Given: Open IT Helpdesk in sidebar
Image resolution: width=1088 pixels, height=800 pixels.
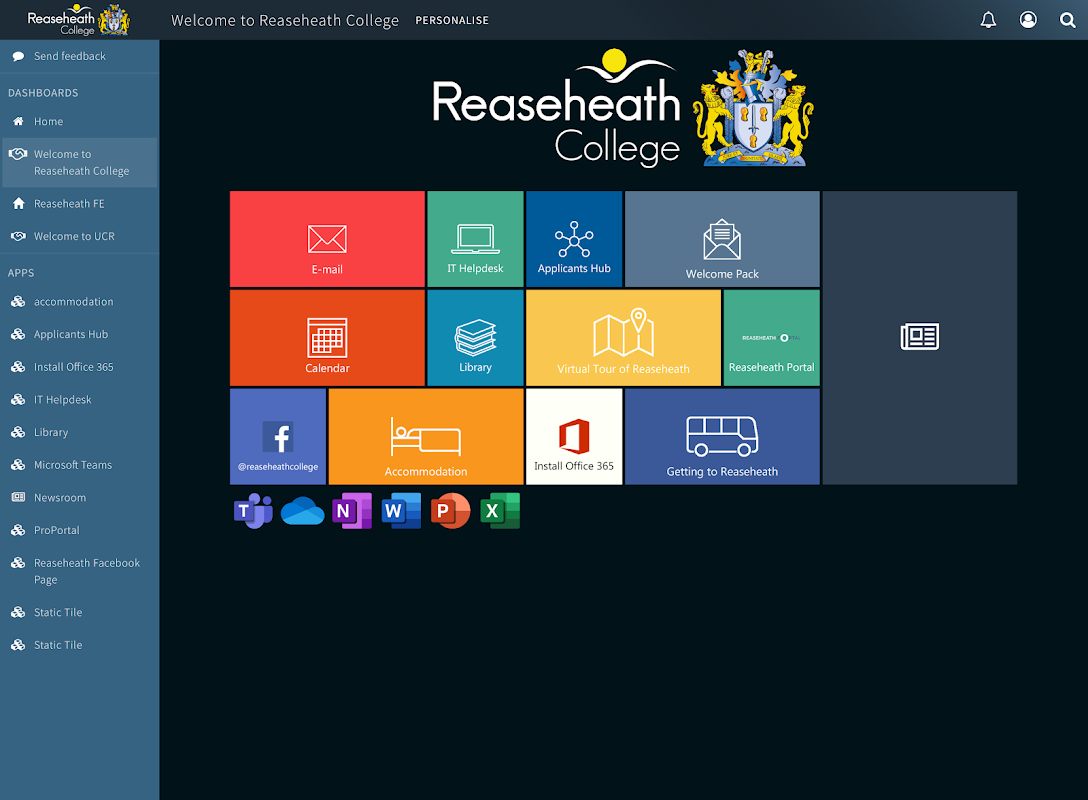Looking at the screenshot, I should (x=79, y=400).
